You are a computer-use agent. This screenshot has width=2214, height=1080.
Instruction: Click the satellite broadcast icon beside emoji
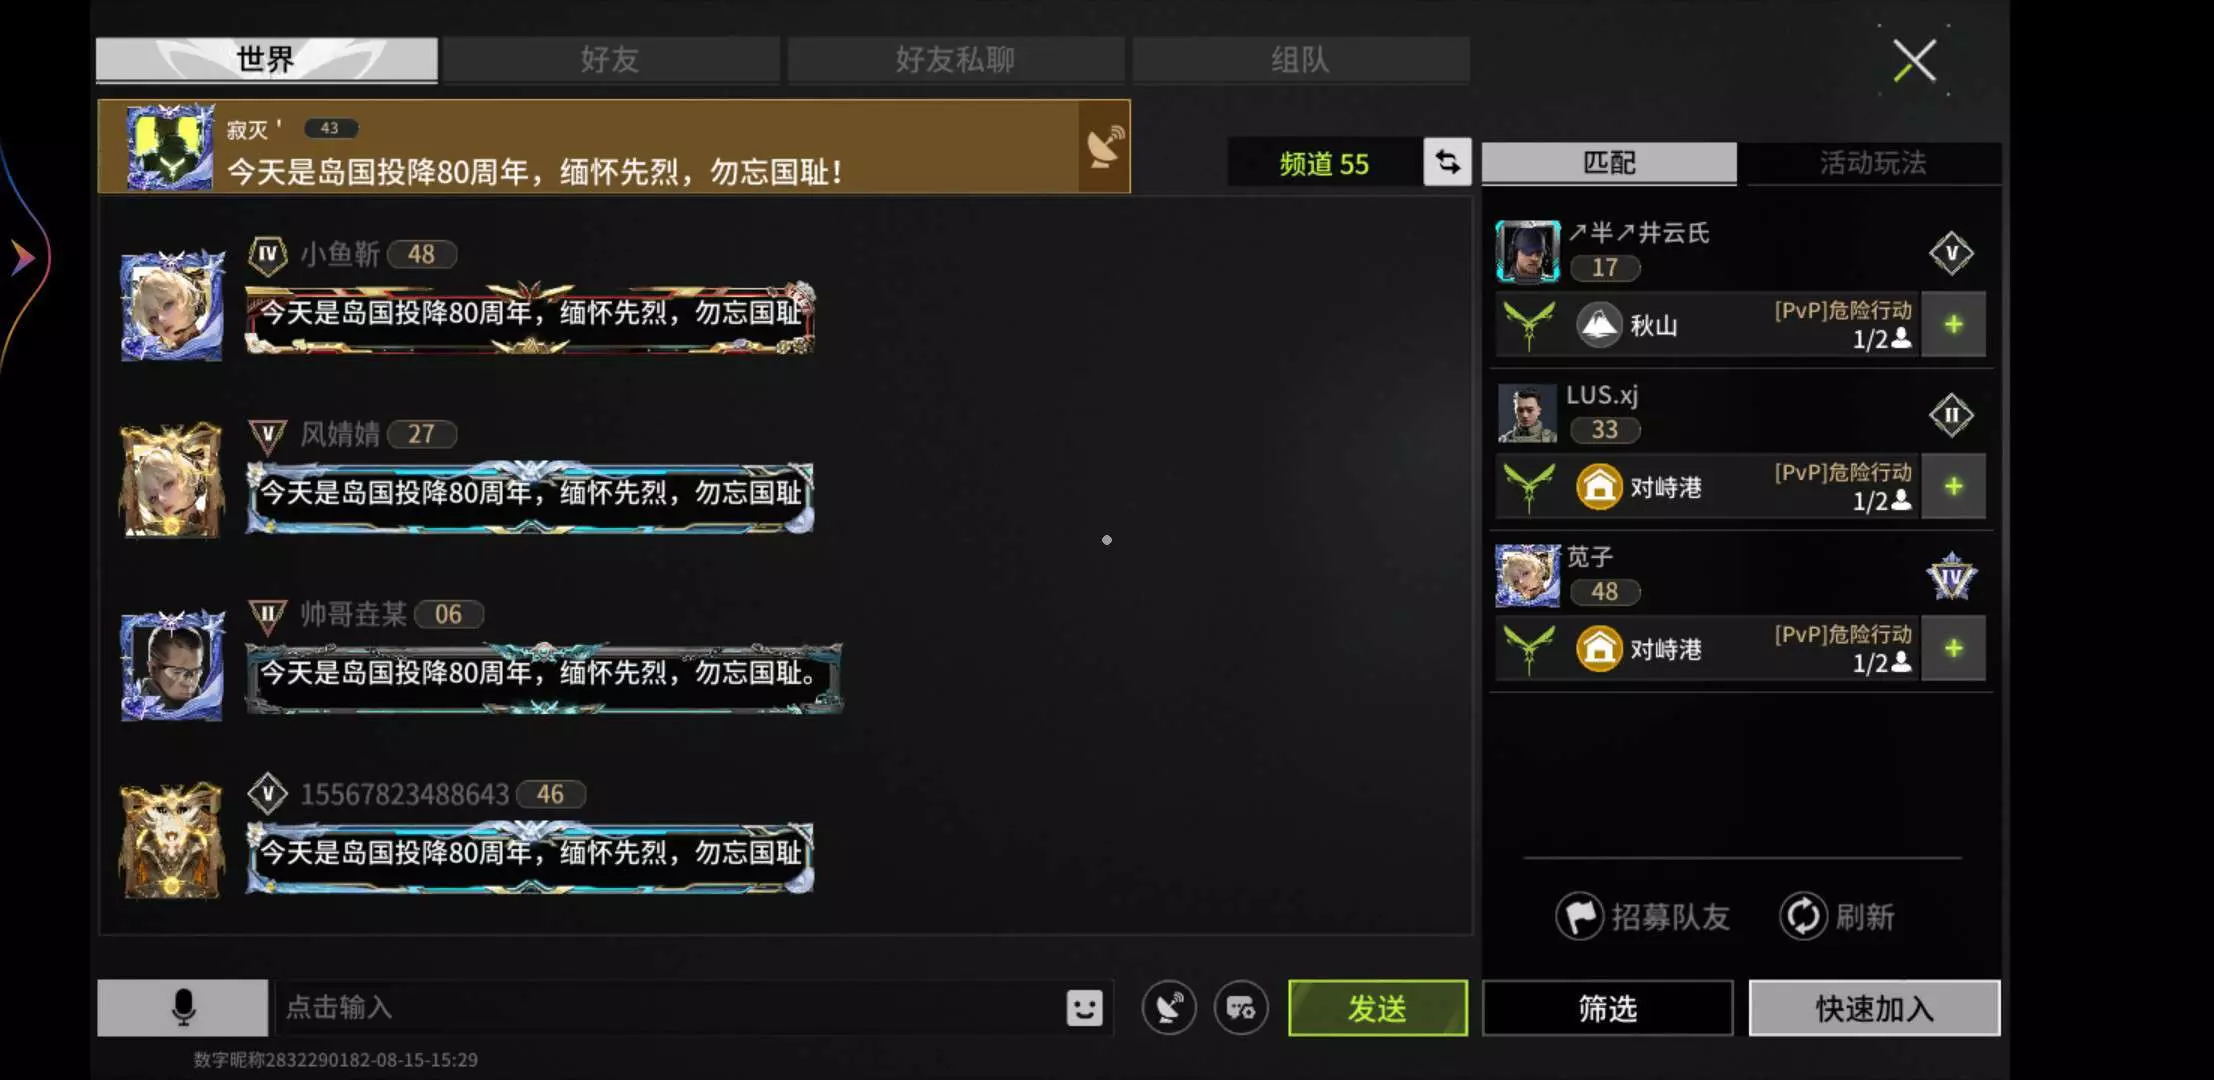[1169, 1007]
